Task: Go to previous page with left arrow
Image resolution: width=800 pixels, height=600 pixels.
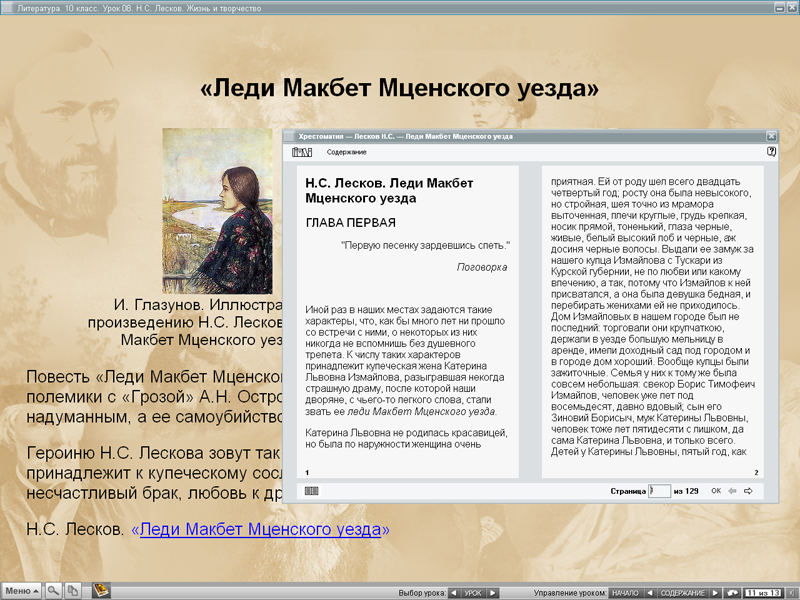Action: pyautogui.click(x=732, y=491)
